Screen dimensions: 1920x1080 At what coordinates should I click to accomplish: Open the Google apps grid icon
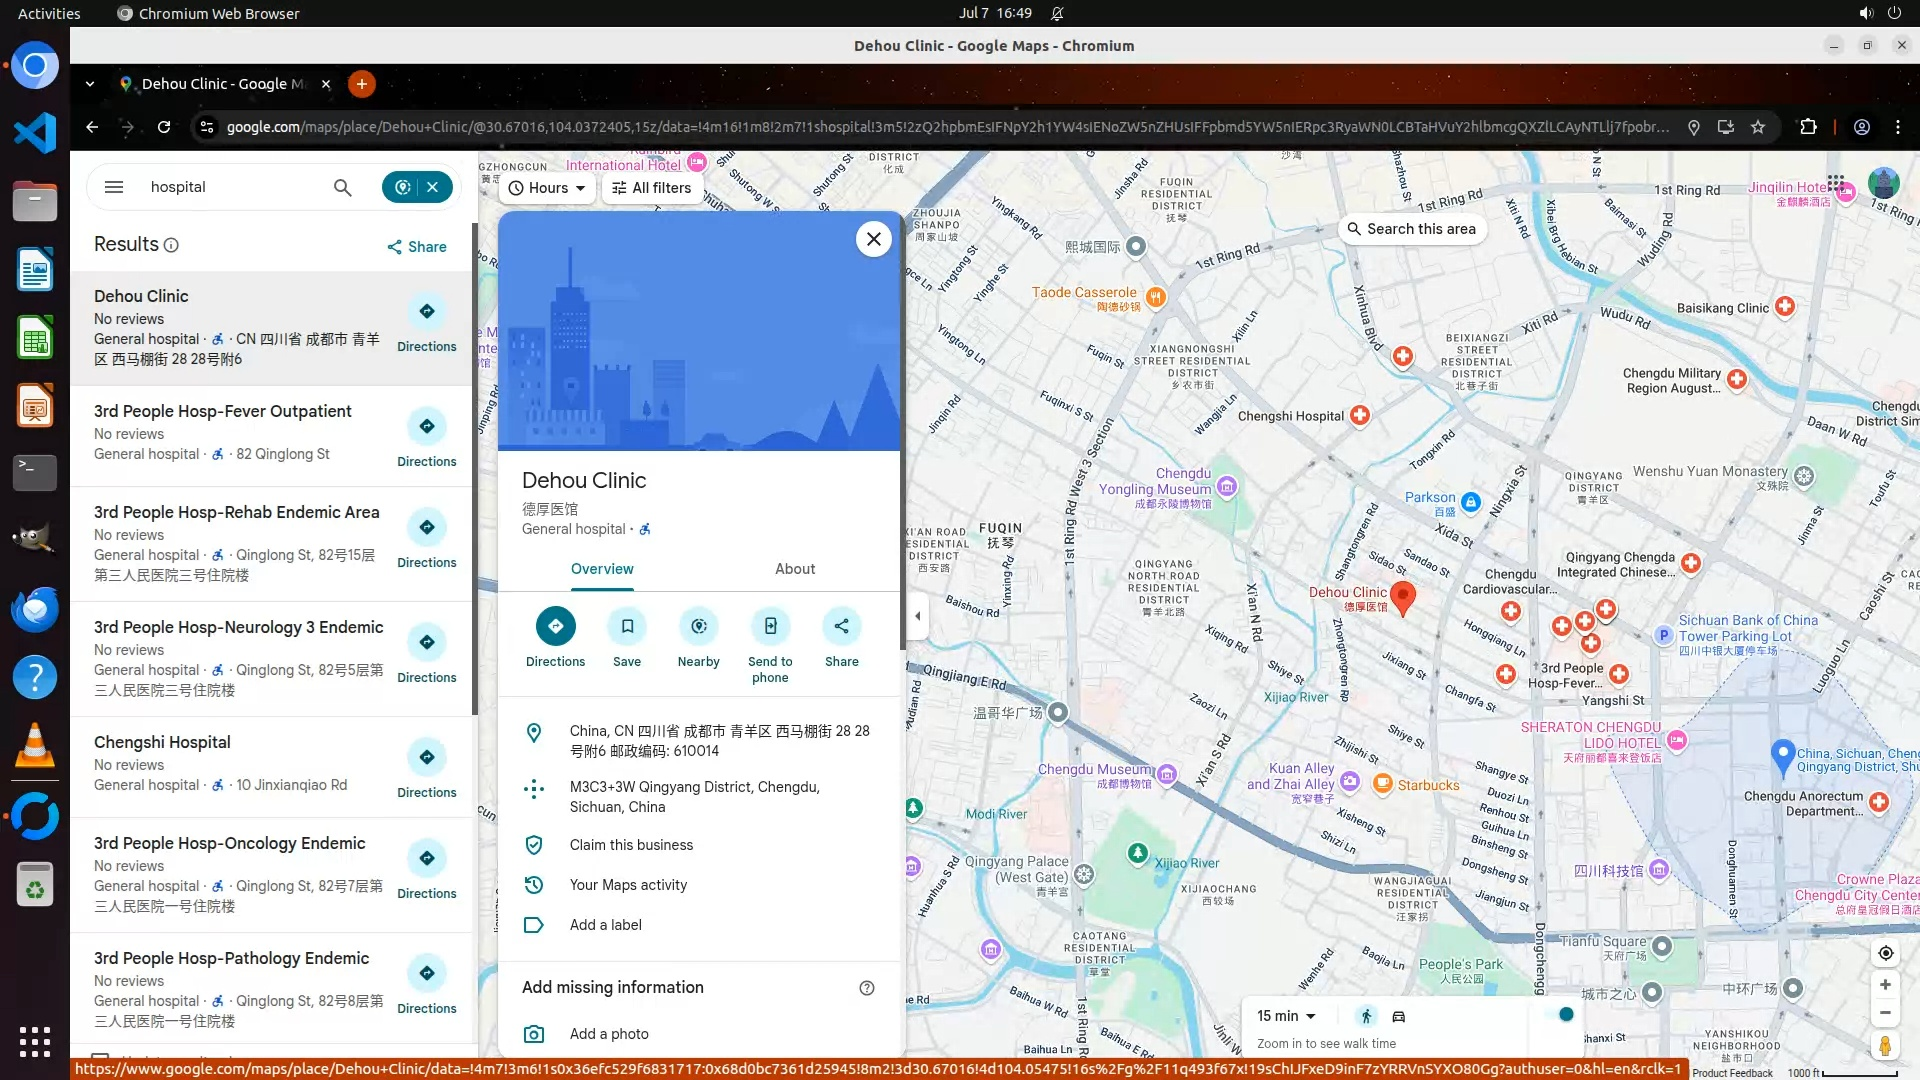pos(1835,183)
